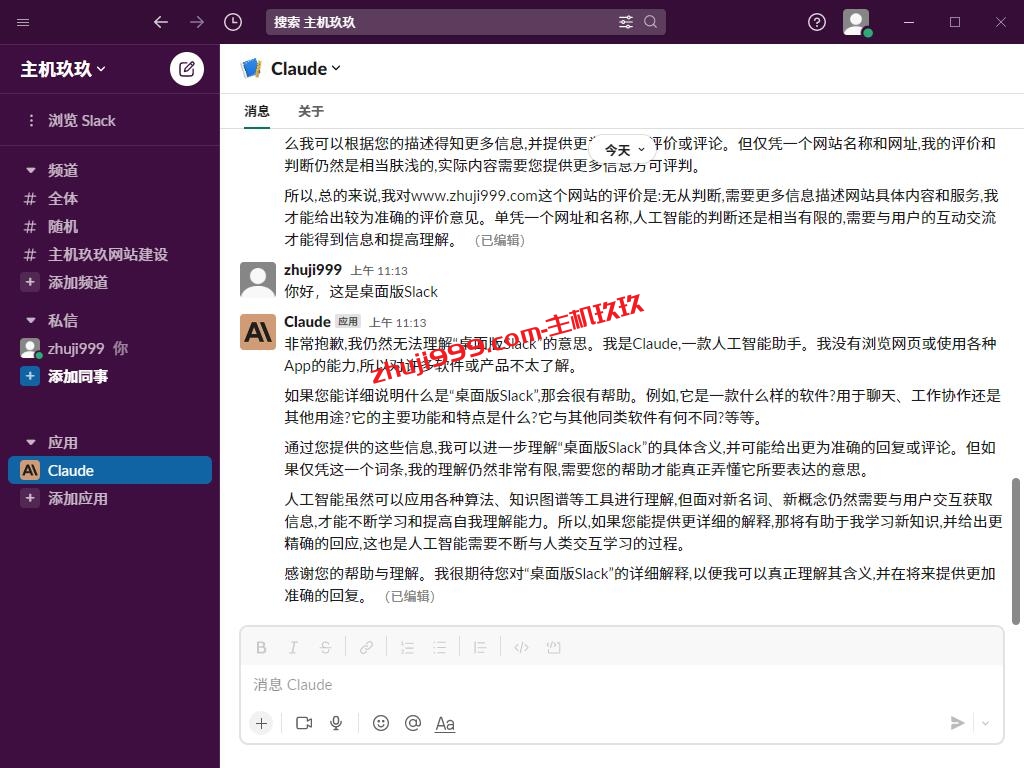Switch to the 关于 tab

pos(311,111)
